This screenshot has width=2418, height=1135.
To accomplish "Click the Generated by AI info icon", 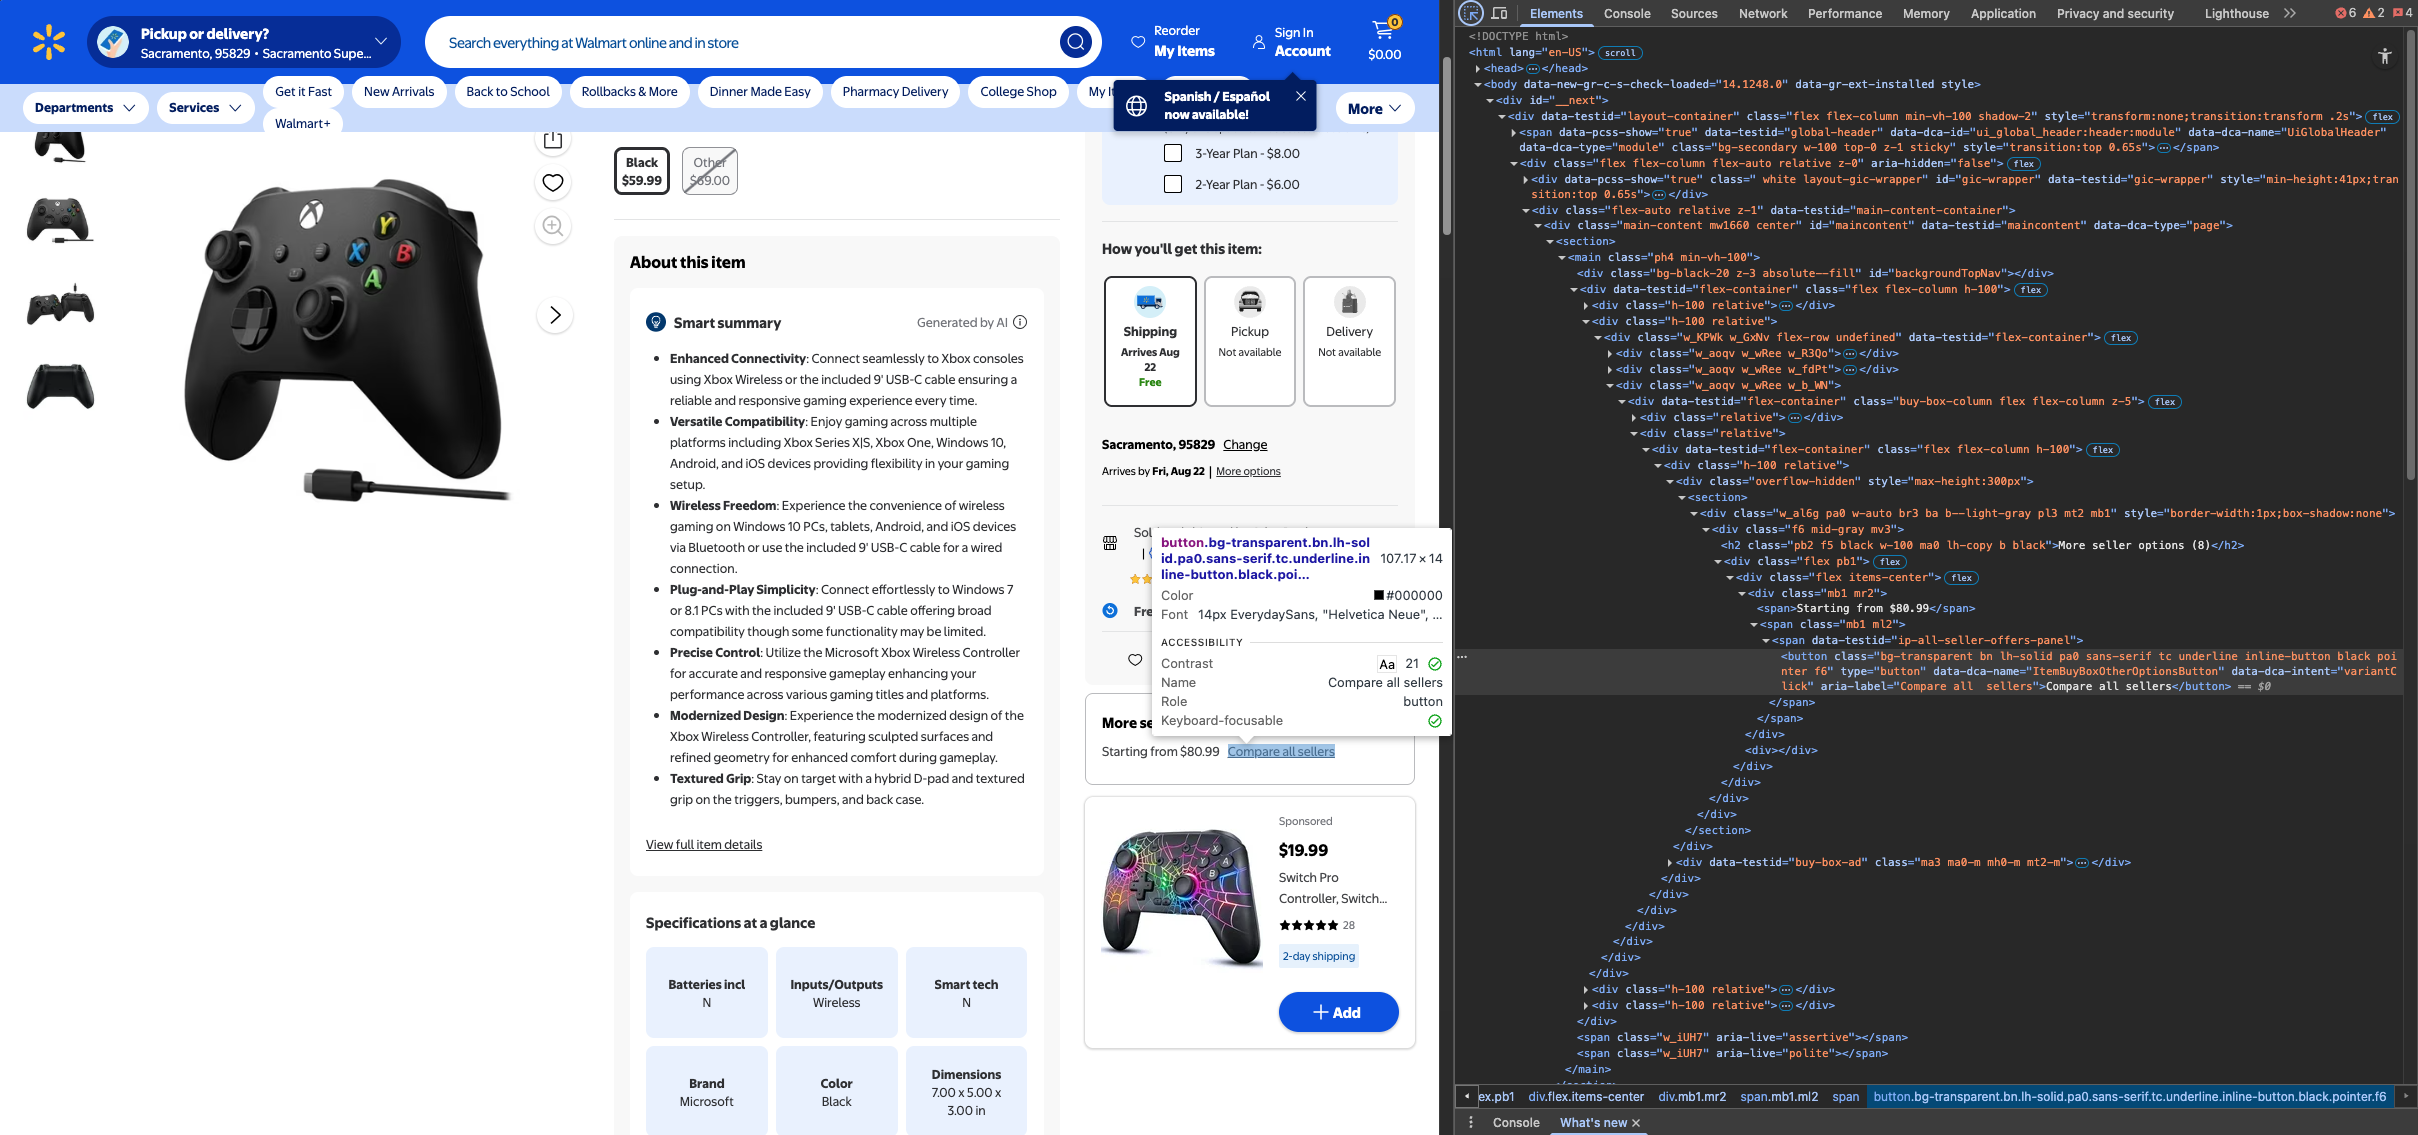I will (1020, 322).
